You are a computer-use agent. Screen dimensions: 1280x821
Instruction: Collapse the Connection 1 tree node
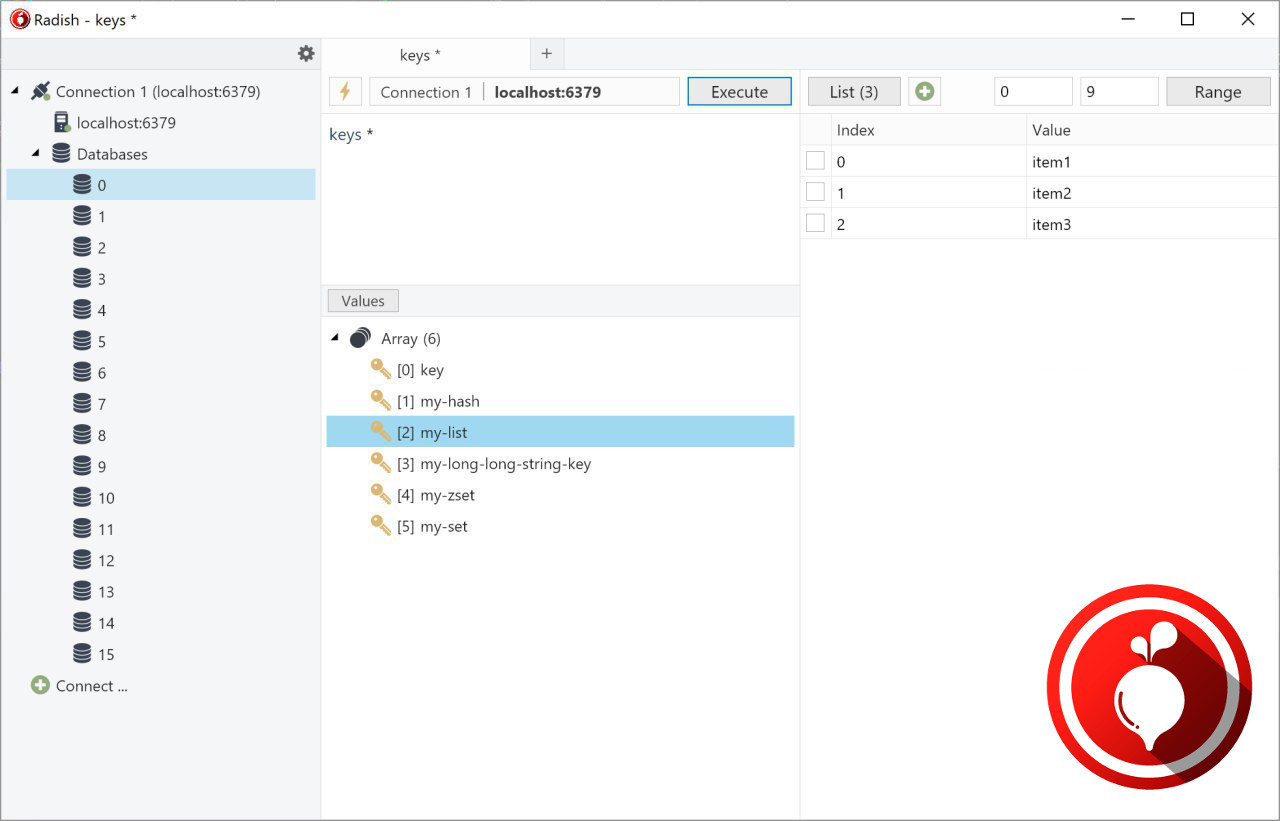coord(15,91)
